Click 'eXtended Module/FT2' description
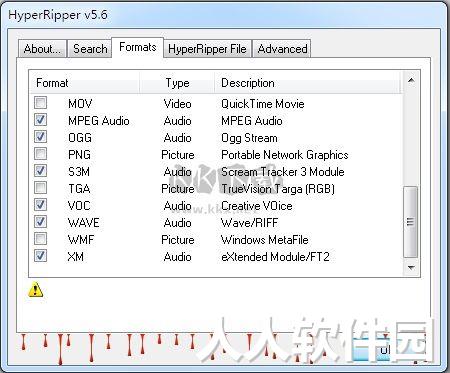Image resolution: width=450 pixels, height=373 pixels. tap(275, 257)
